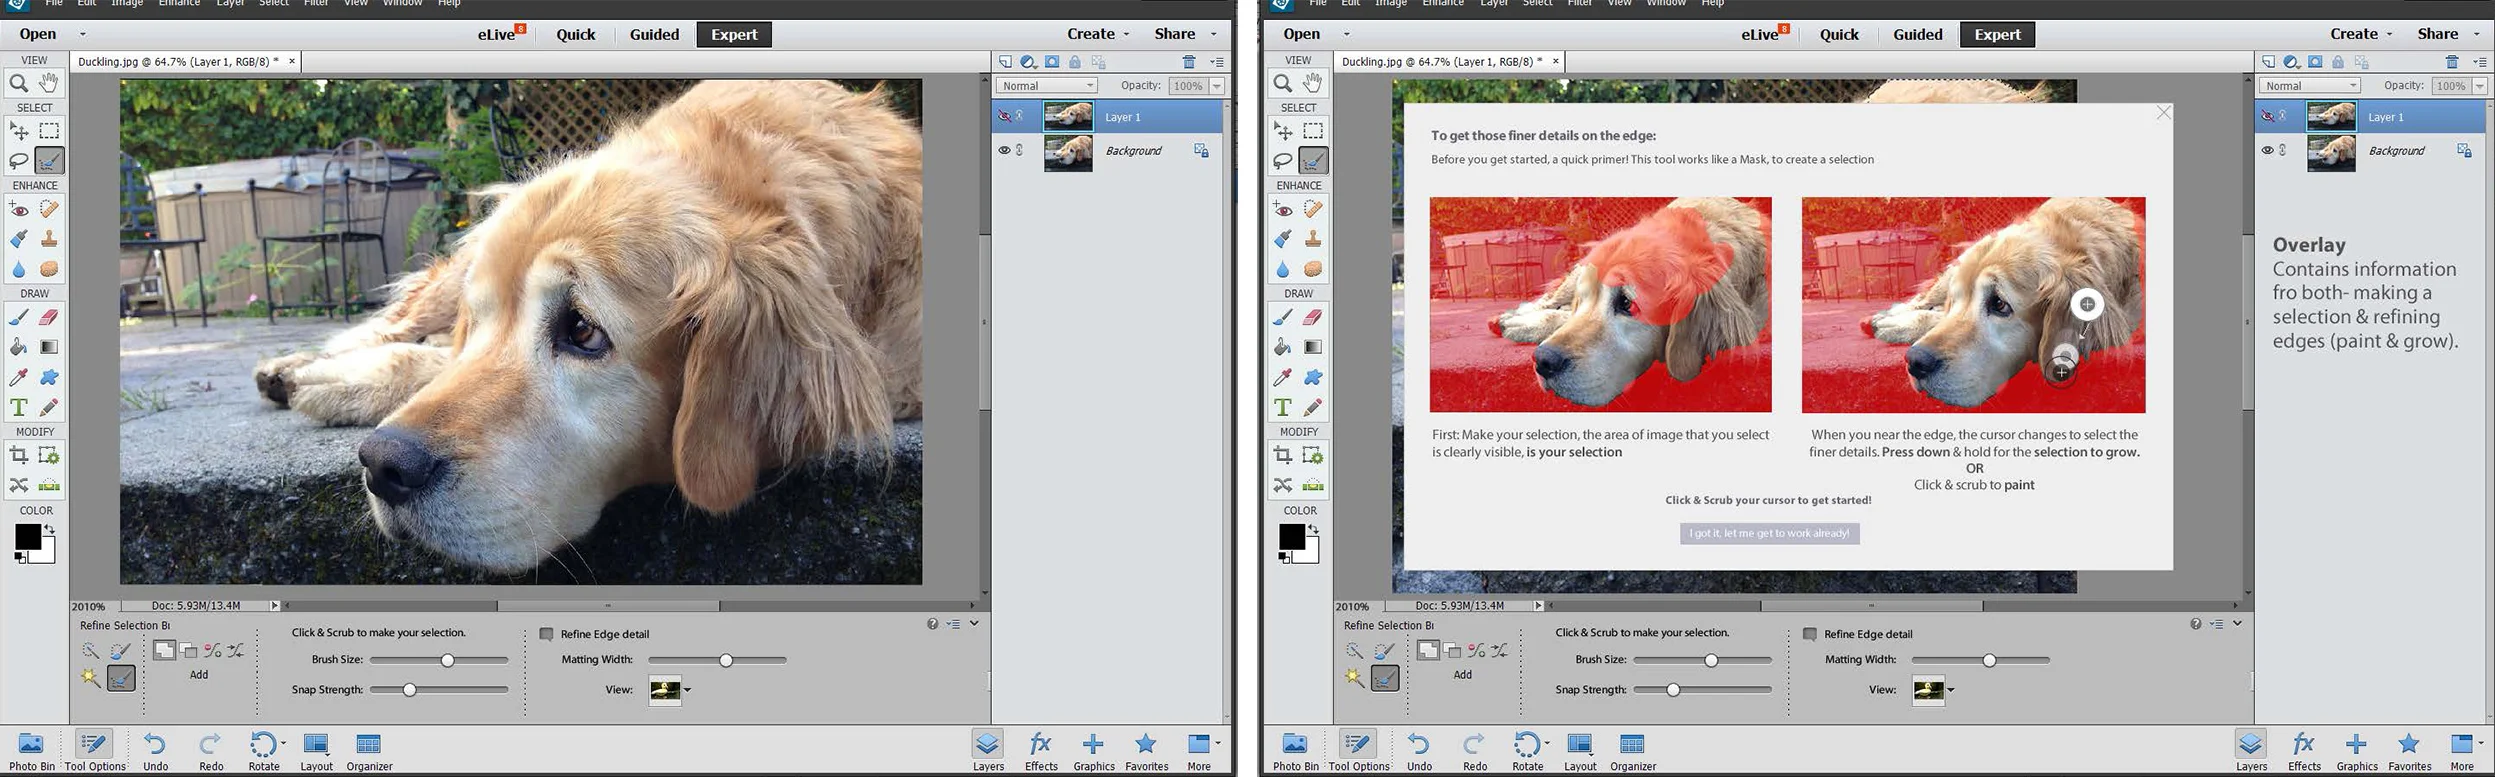Select the Straighten tool in the left window
The height and width of the screenshot is (777, 2495).
pyautogui.click(x=48, y=485)
